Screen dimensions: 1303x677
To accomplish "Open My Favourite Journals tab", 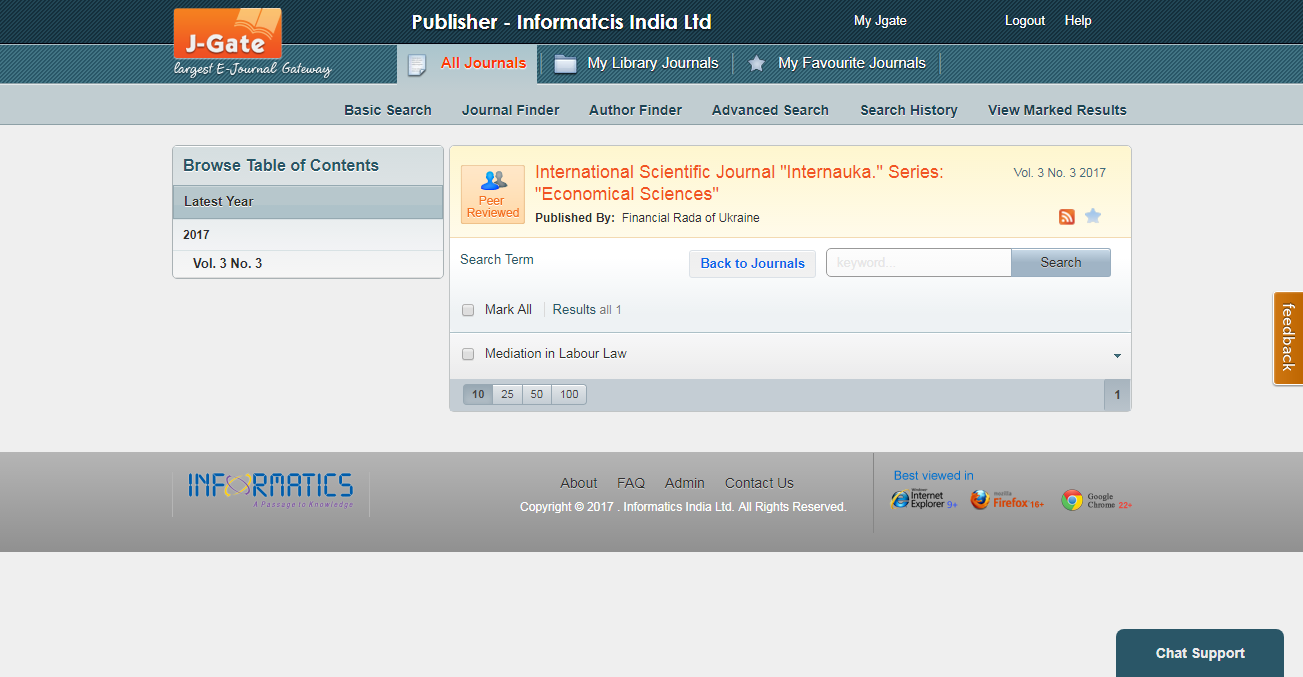I will 852,63.
